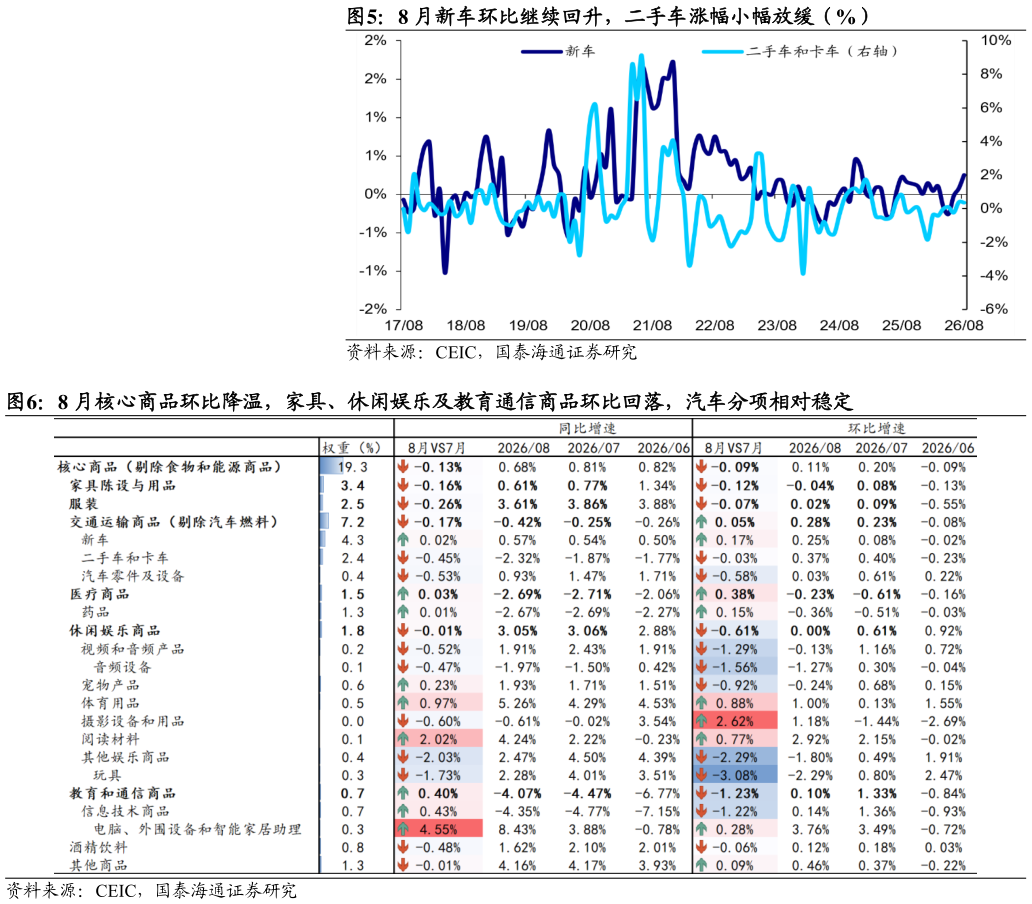Select the 摄影设备和用品 row label
Viewport: 1032px width, 904px height.
(x=133, y=721)
